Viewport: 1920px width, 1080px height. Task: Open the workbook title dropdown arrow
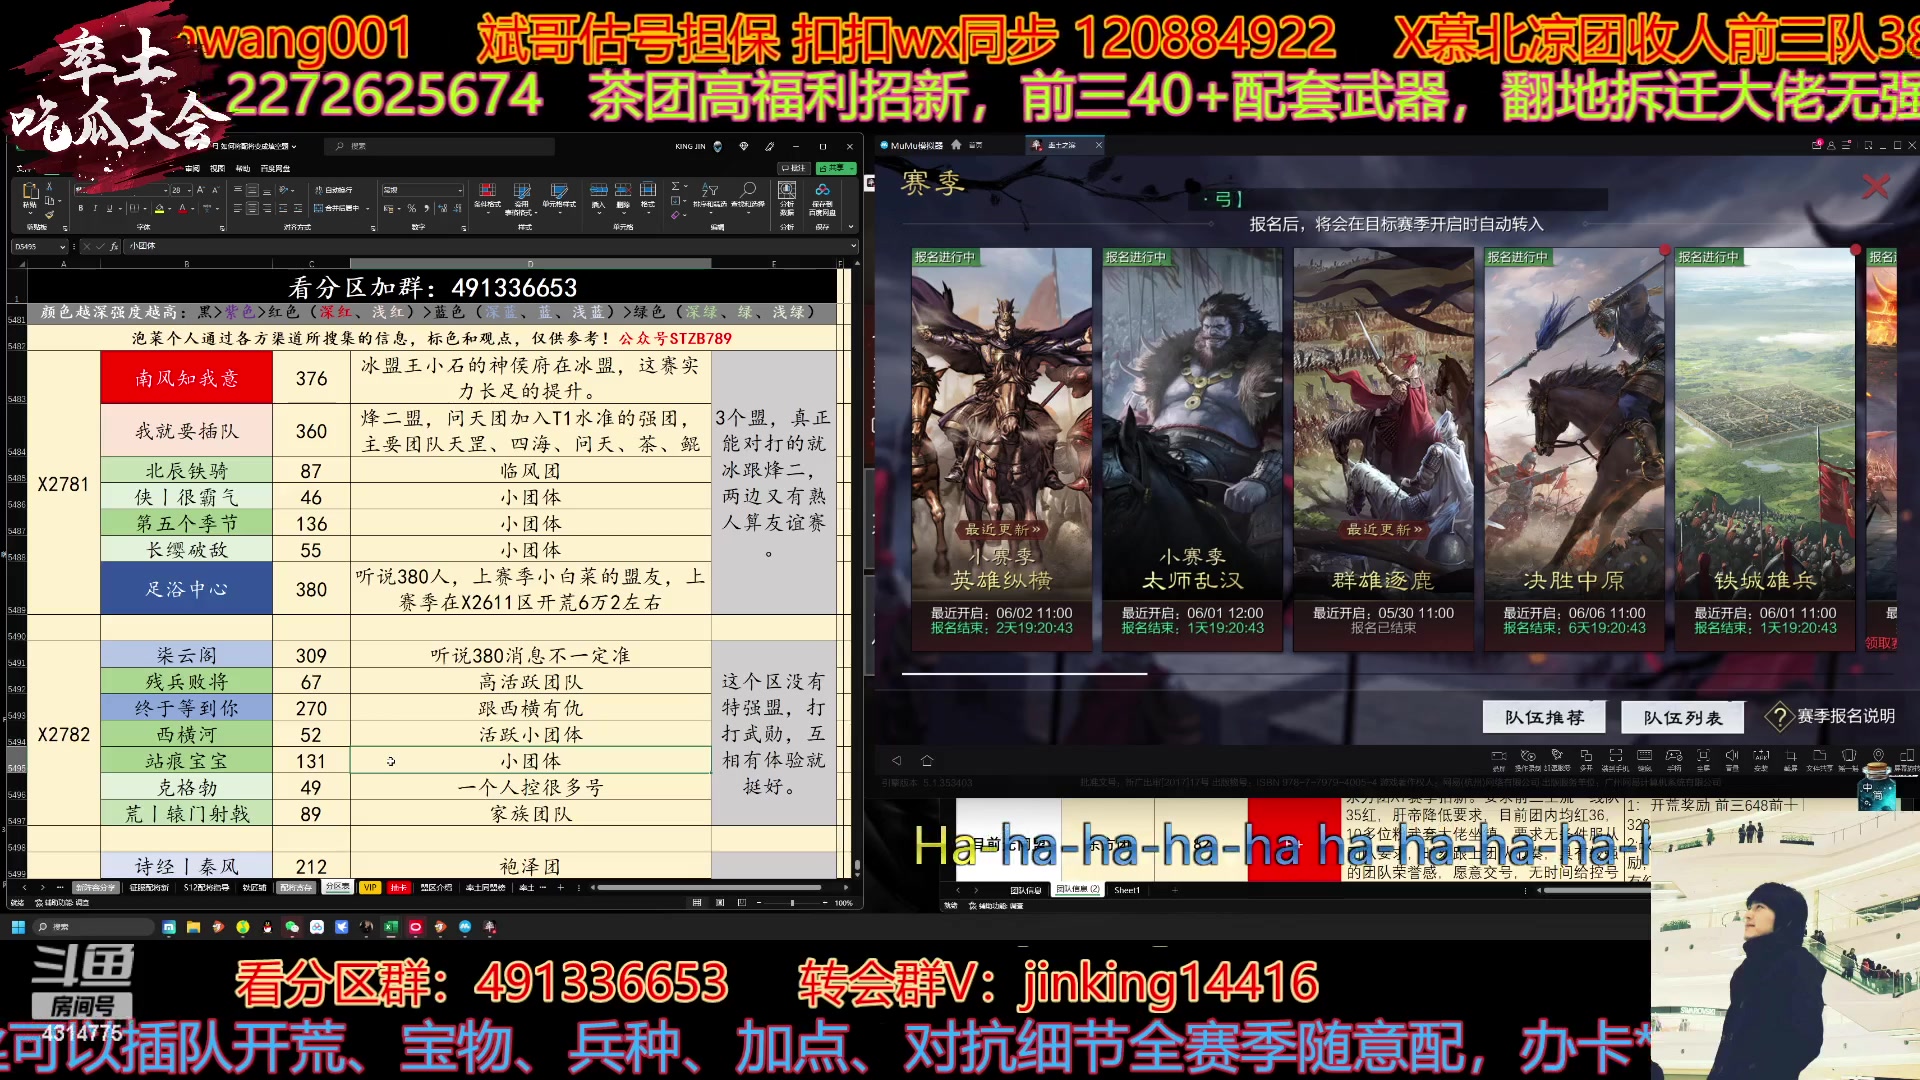coord(294,146)
